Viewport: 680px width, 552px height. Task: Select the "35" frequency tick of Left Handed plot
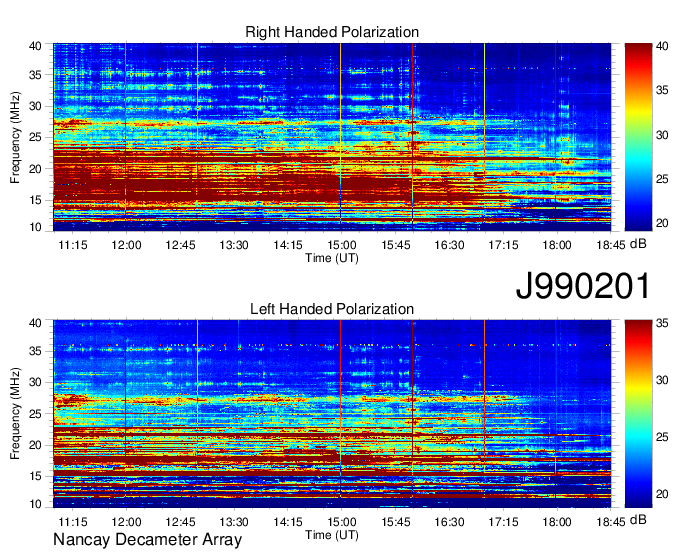35,352
